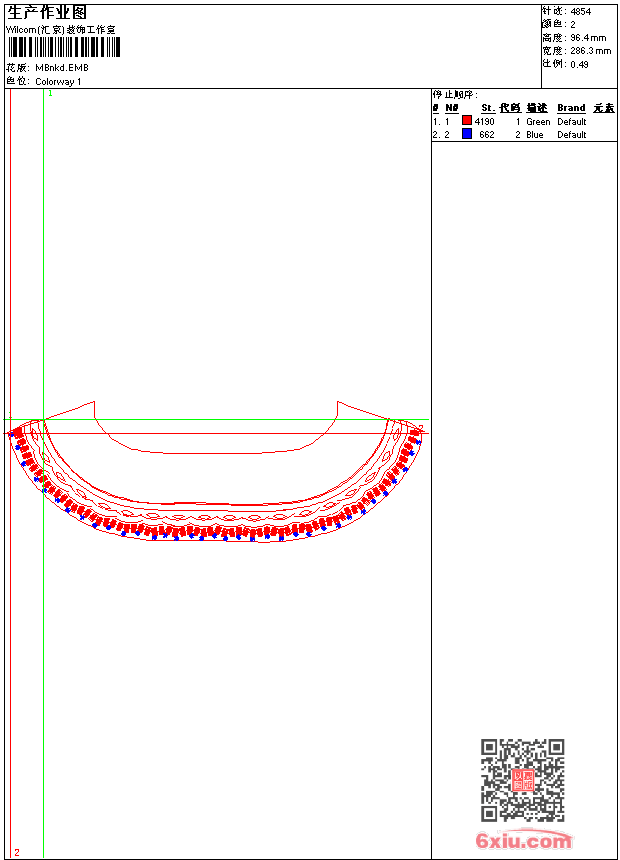620x860 pixels.
Task: Select the Colorway 1 label
Action: click(59, 82)
